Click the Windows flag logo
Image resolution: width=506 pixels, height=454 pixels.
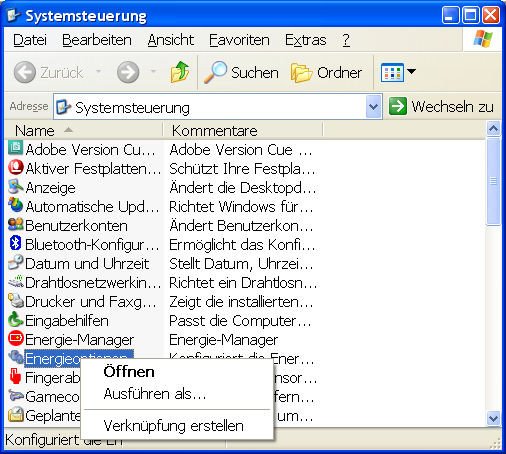coord(483,39)
